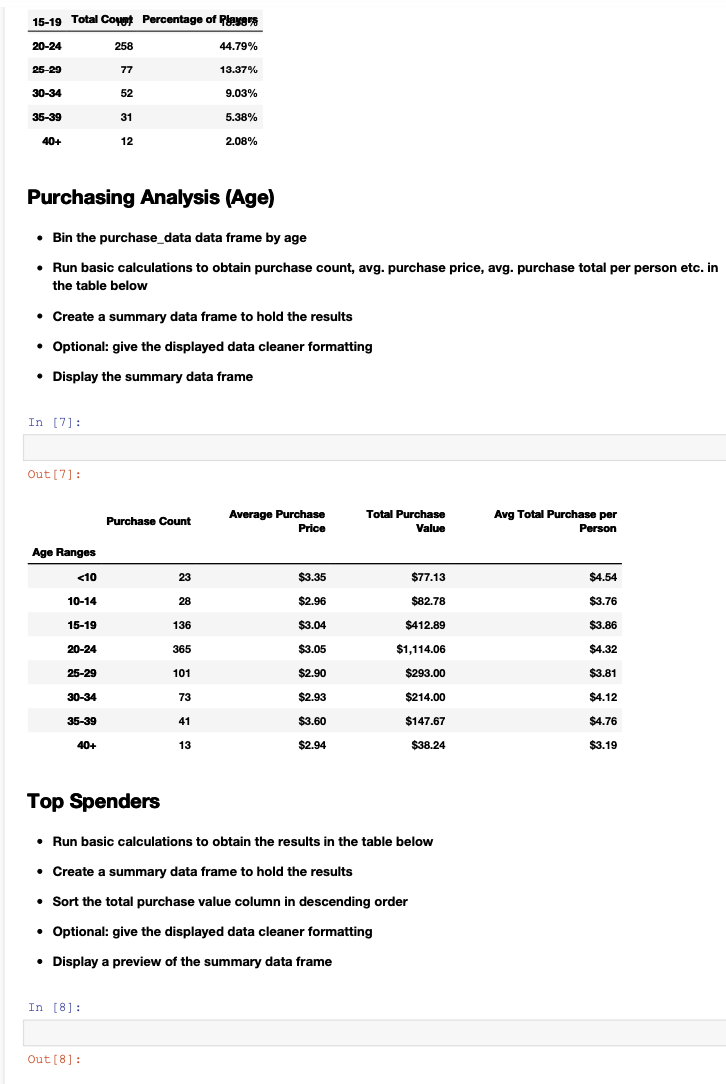Focus the empty In [8] code cell
This screenshot has height=1084, width=726.
[374, 1032]
